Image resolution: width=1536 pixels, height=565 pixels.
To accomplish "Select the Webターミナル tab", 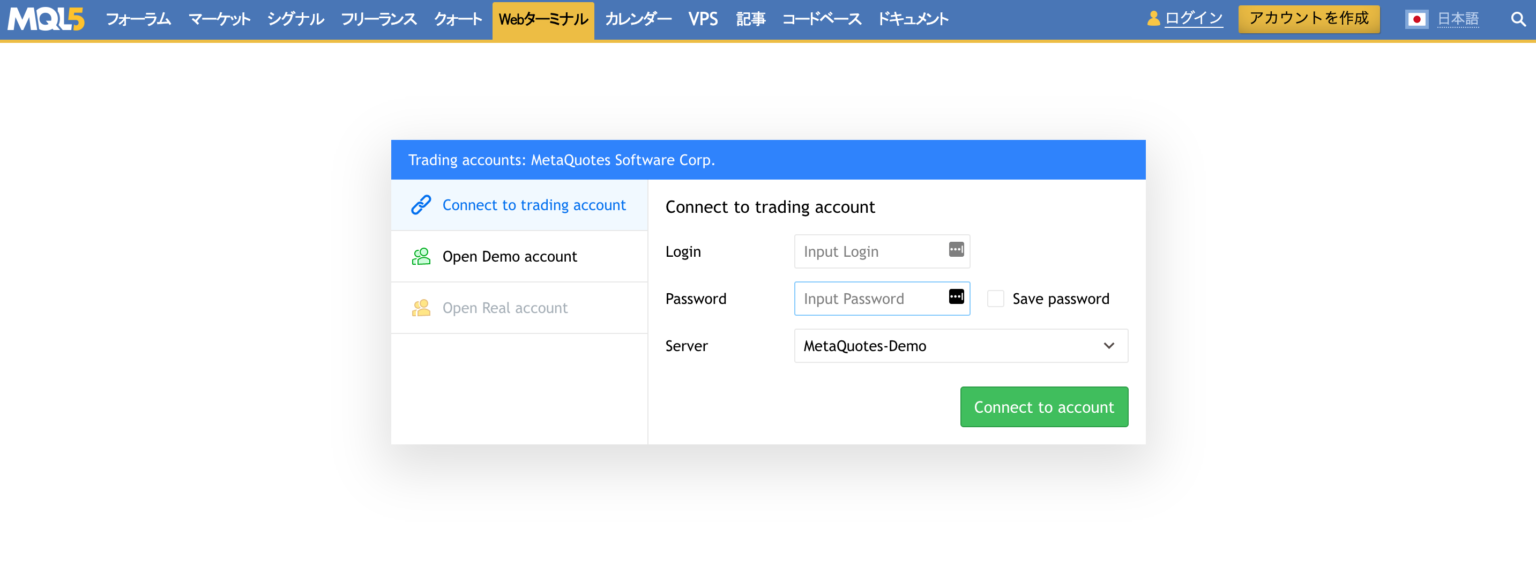I will click(543, 19).
